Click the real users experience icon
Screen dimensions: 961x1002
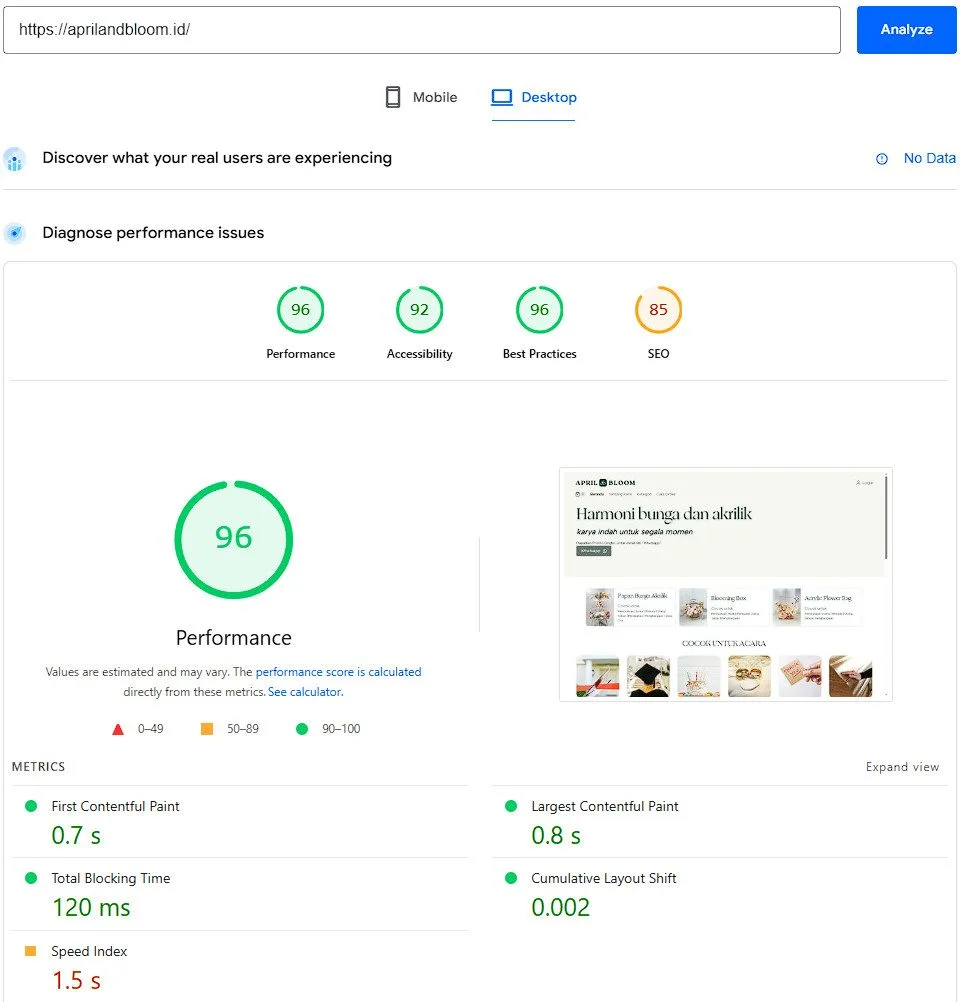(14, 159)
